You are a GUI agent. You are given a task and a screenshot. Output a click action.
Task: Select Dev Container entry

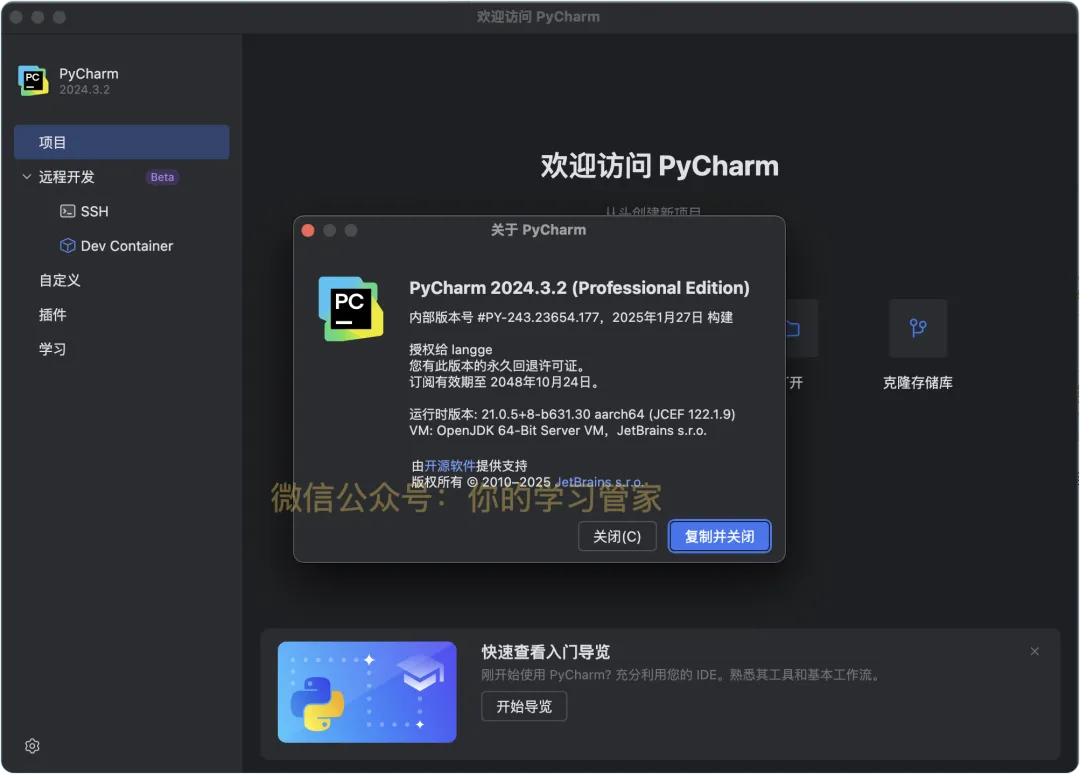tap(127, 246)
